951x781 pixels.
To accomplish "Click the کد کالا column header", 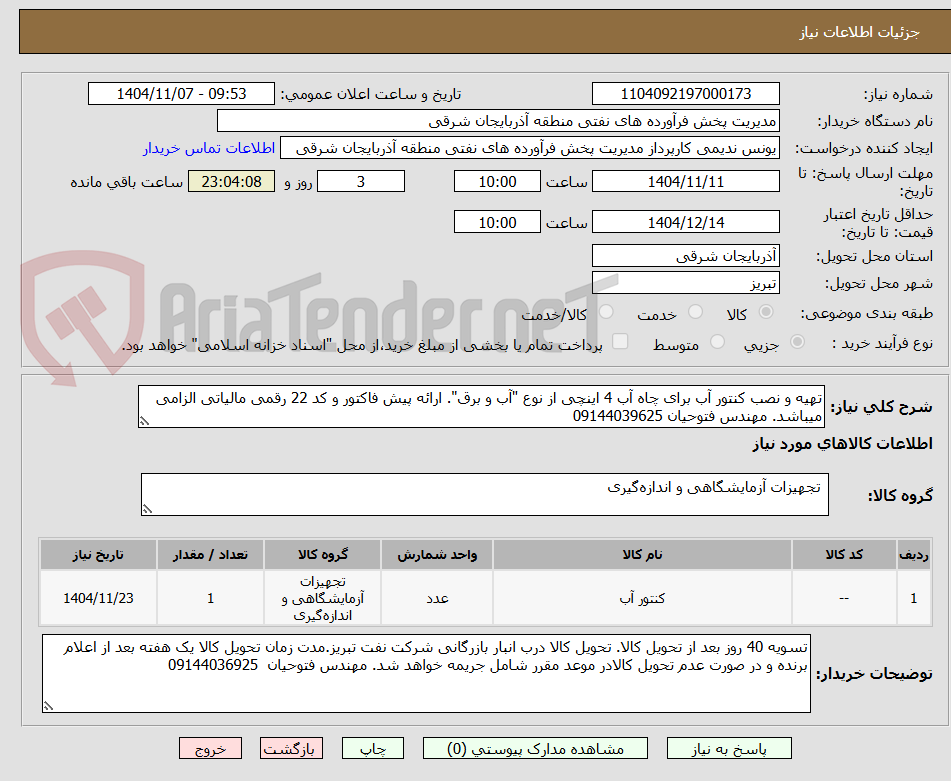I will [x=844, y=554].
